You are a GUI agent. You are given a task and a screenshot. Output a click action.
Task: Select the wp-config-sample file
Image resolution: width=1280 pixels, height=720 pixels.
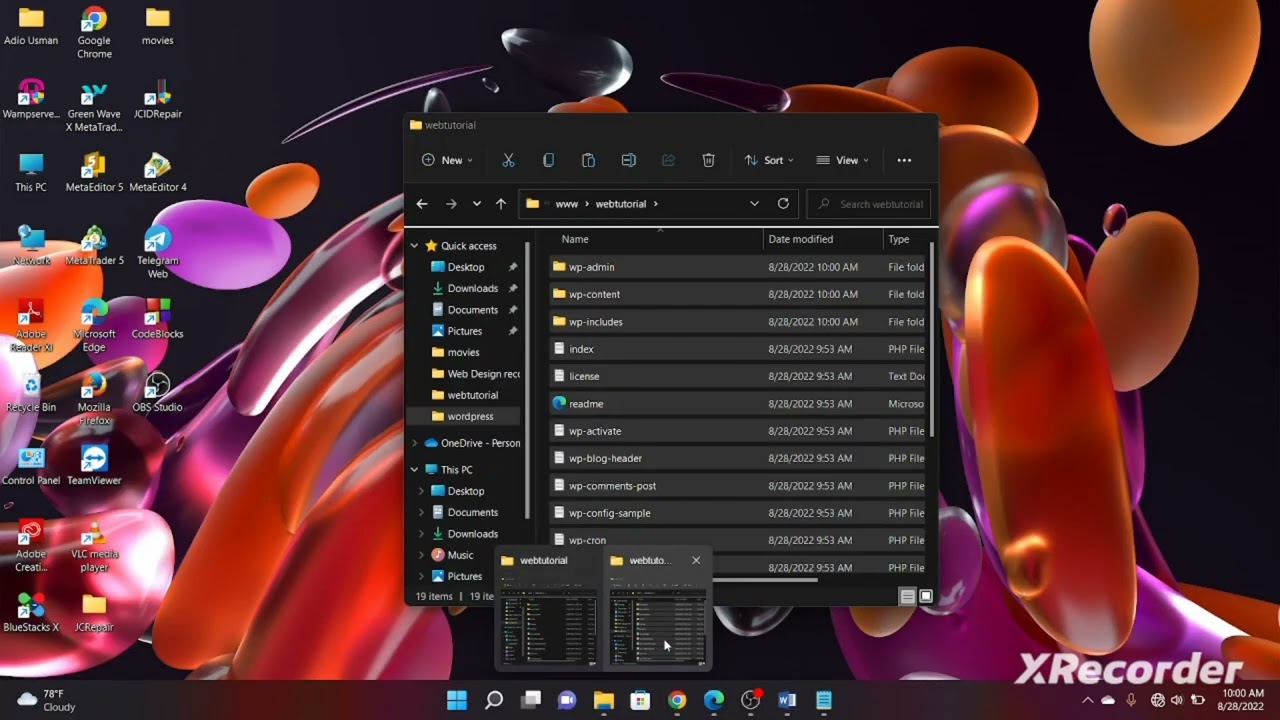[x=738, y=513]
